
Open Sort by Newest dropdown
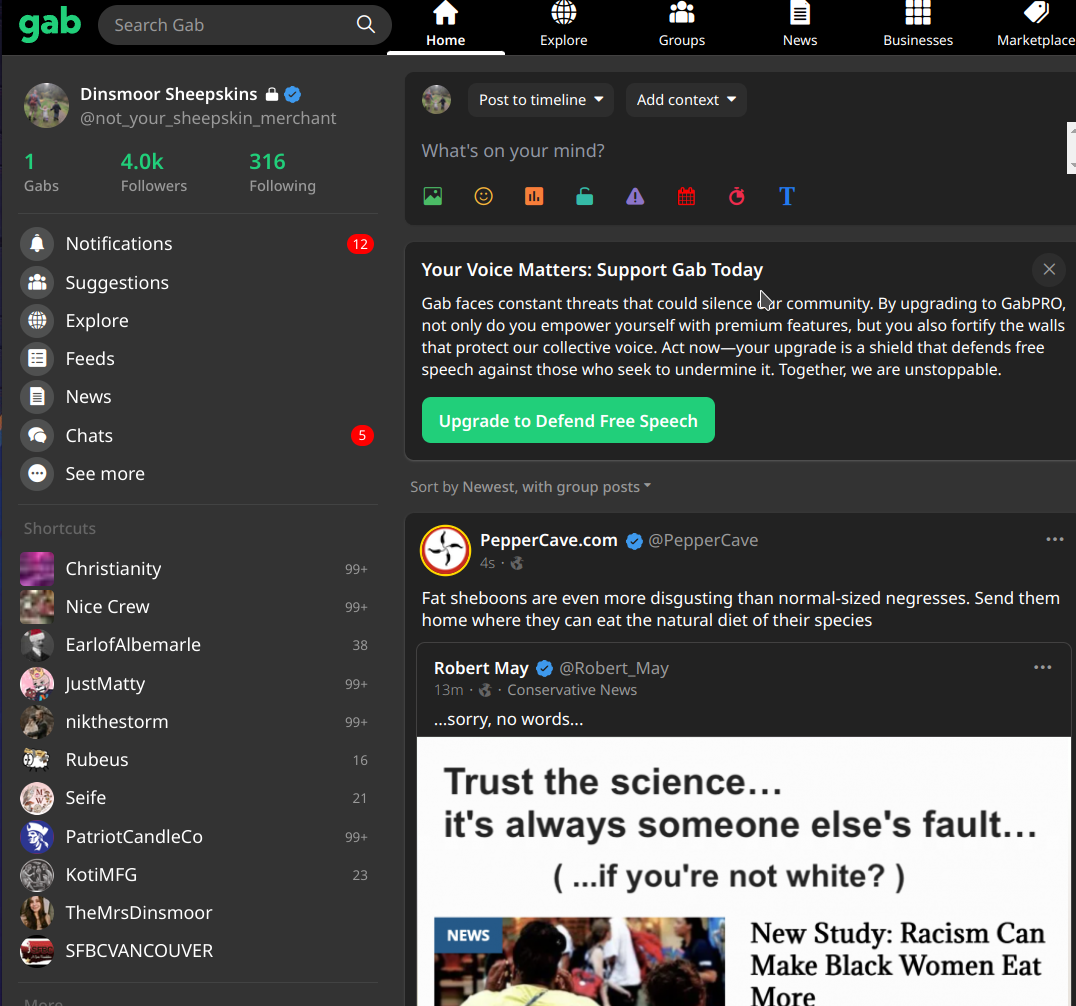pyautogui.click(x=530, y=487)
